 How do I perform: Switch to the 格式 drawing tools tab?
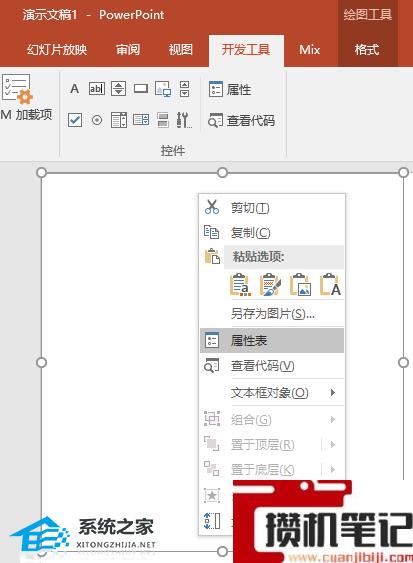(367, 50)
